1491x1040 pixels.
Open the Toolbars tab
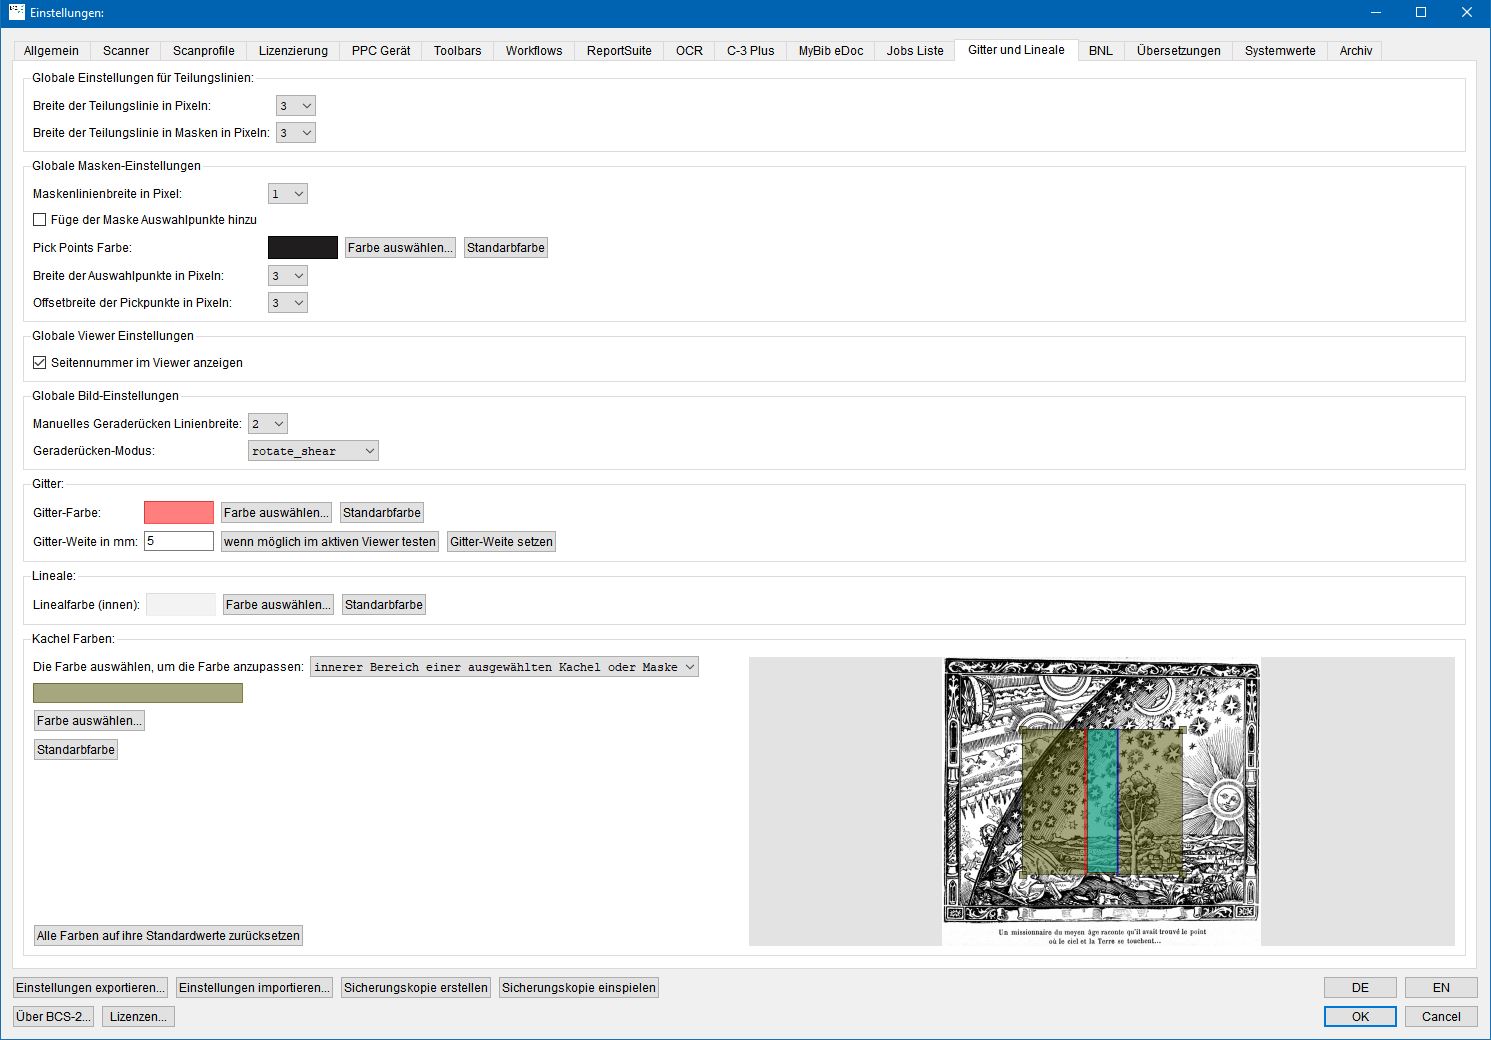point(458,51)
